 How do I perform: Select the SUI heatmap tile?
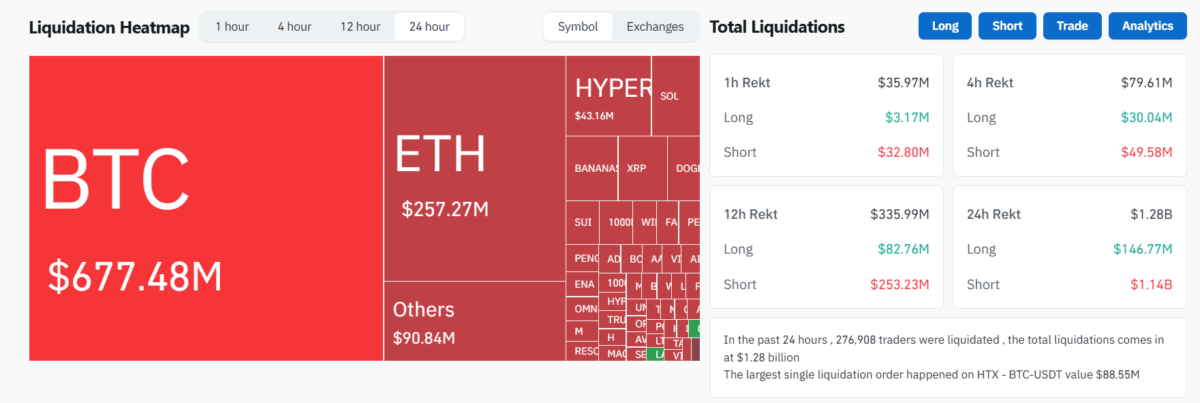pos(582,222)
